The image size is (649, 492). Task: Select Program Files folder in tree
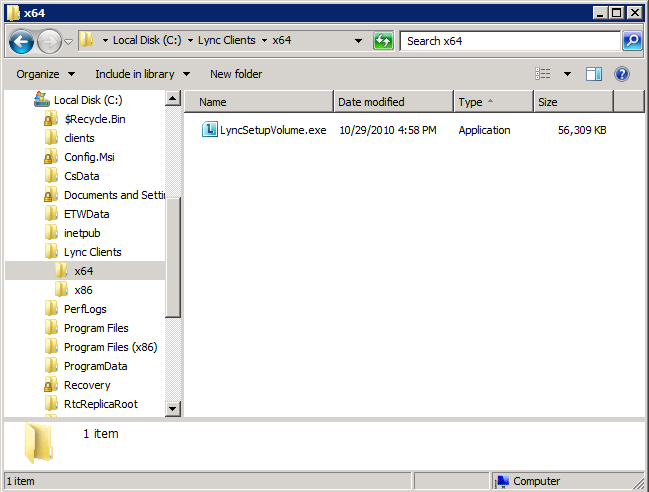[96, 329]
